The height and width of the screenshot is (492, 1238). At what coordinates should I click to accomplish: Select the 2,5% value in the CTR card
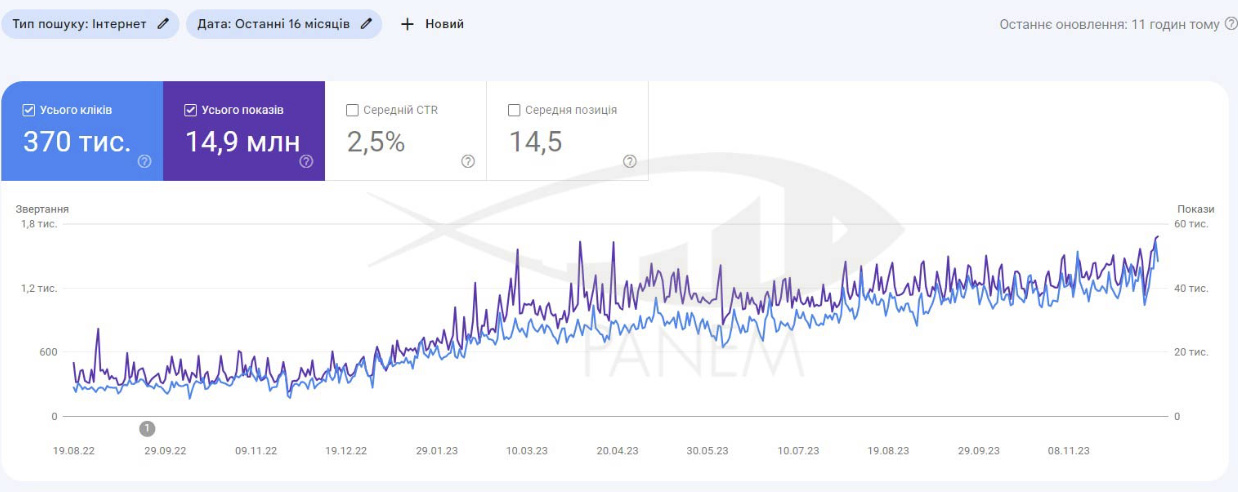376,142
